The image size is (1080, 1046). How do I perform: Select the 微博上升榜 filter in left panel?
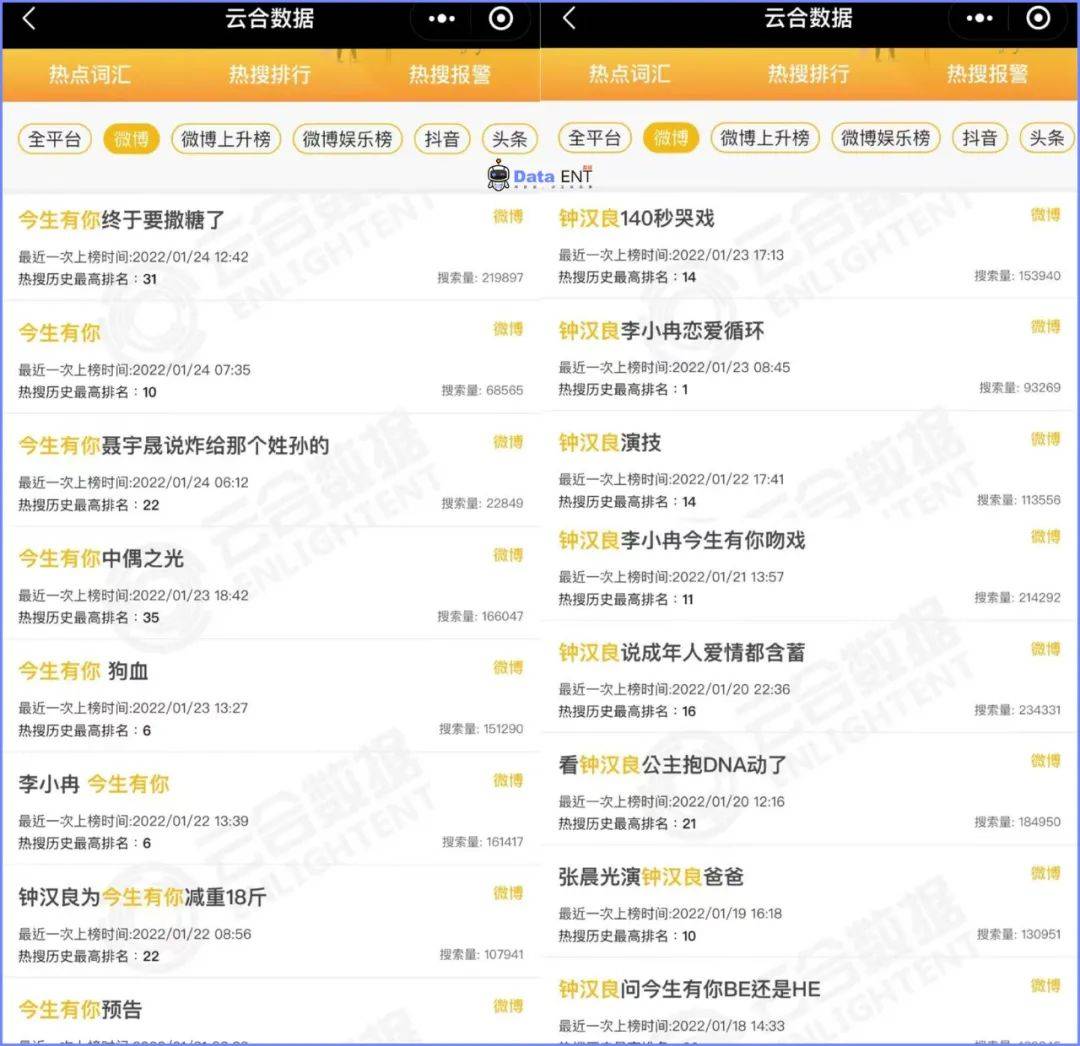coord(225,139)
